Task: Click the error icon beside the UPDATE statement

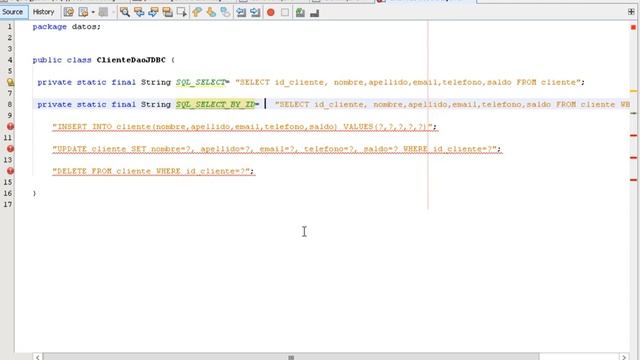Action: point(10,149)
